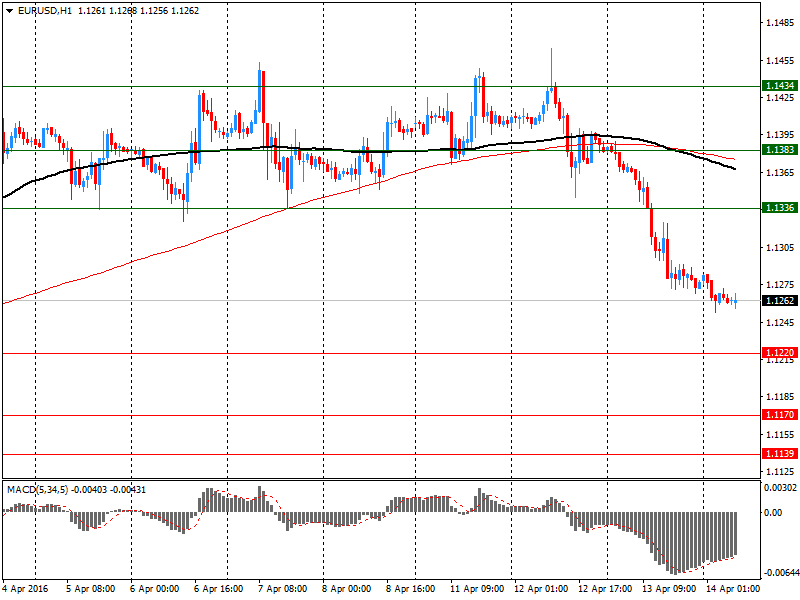Click the MACD zero level 0.00 label
Screen dimensions: 800x600
click(773, 513)
